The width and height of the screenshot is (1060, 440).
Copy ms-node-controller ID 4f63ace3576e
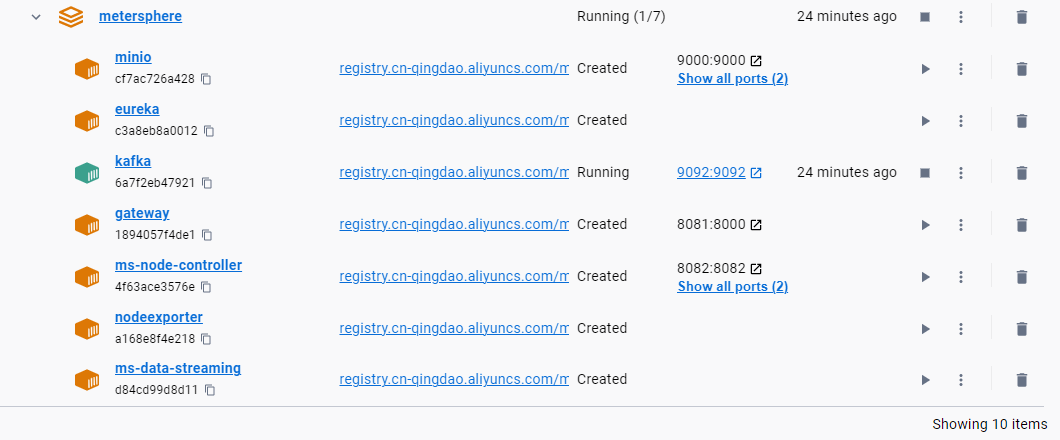click(207, 287)
